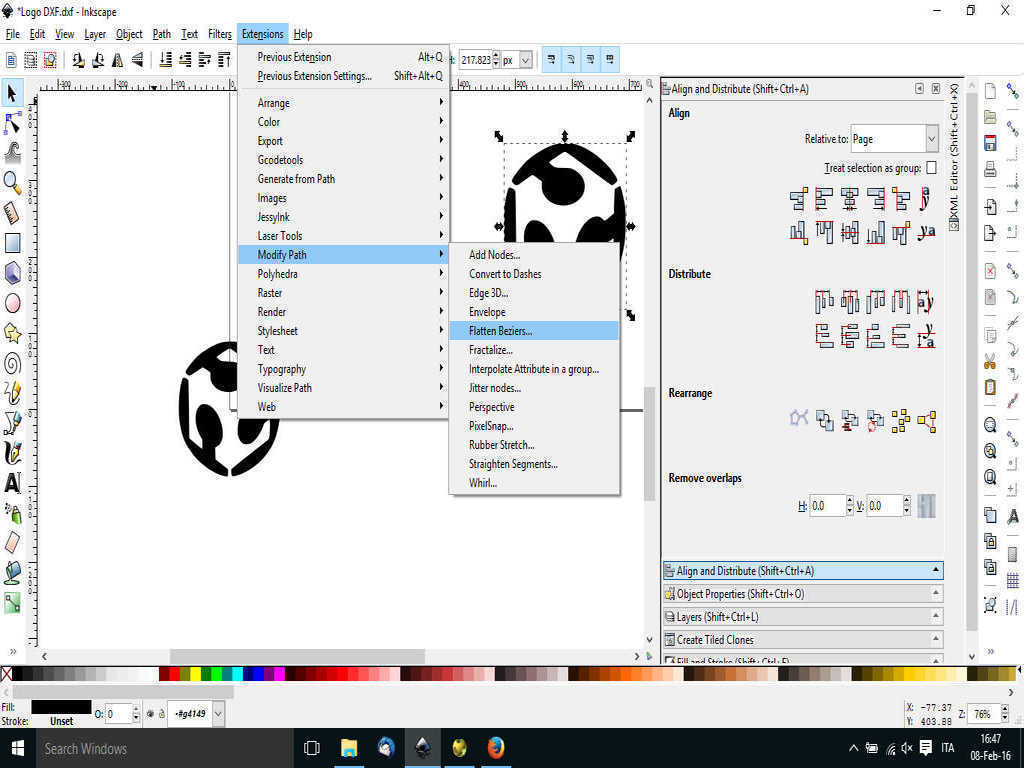Select the Eraser tool
The image size is (1024, 768).
[12, 543]
